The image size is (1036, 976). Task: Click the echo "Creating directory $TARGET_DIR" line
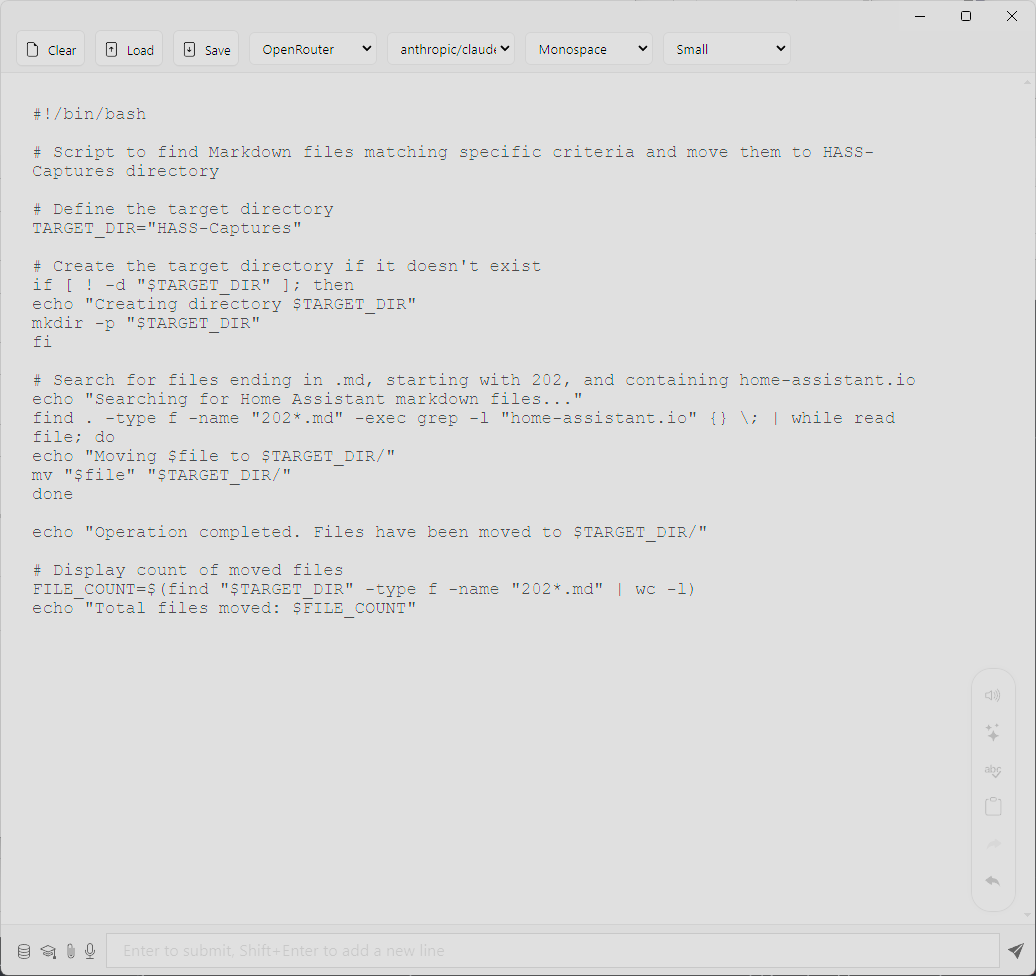(224, 305)
